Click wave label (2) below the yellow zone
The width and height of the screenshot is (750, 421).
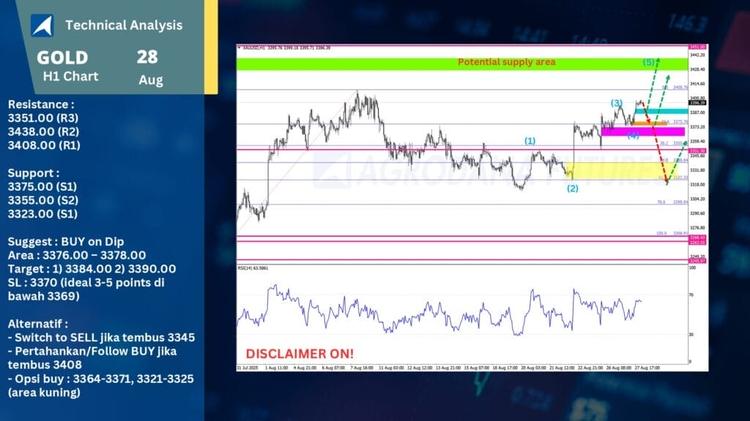(572, 188)
